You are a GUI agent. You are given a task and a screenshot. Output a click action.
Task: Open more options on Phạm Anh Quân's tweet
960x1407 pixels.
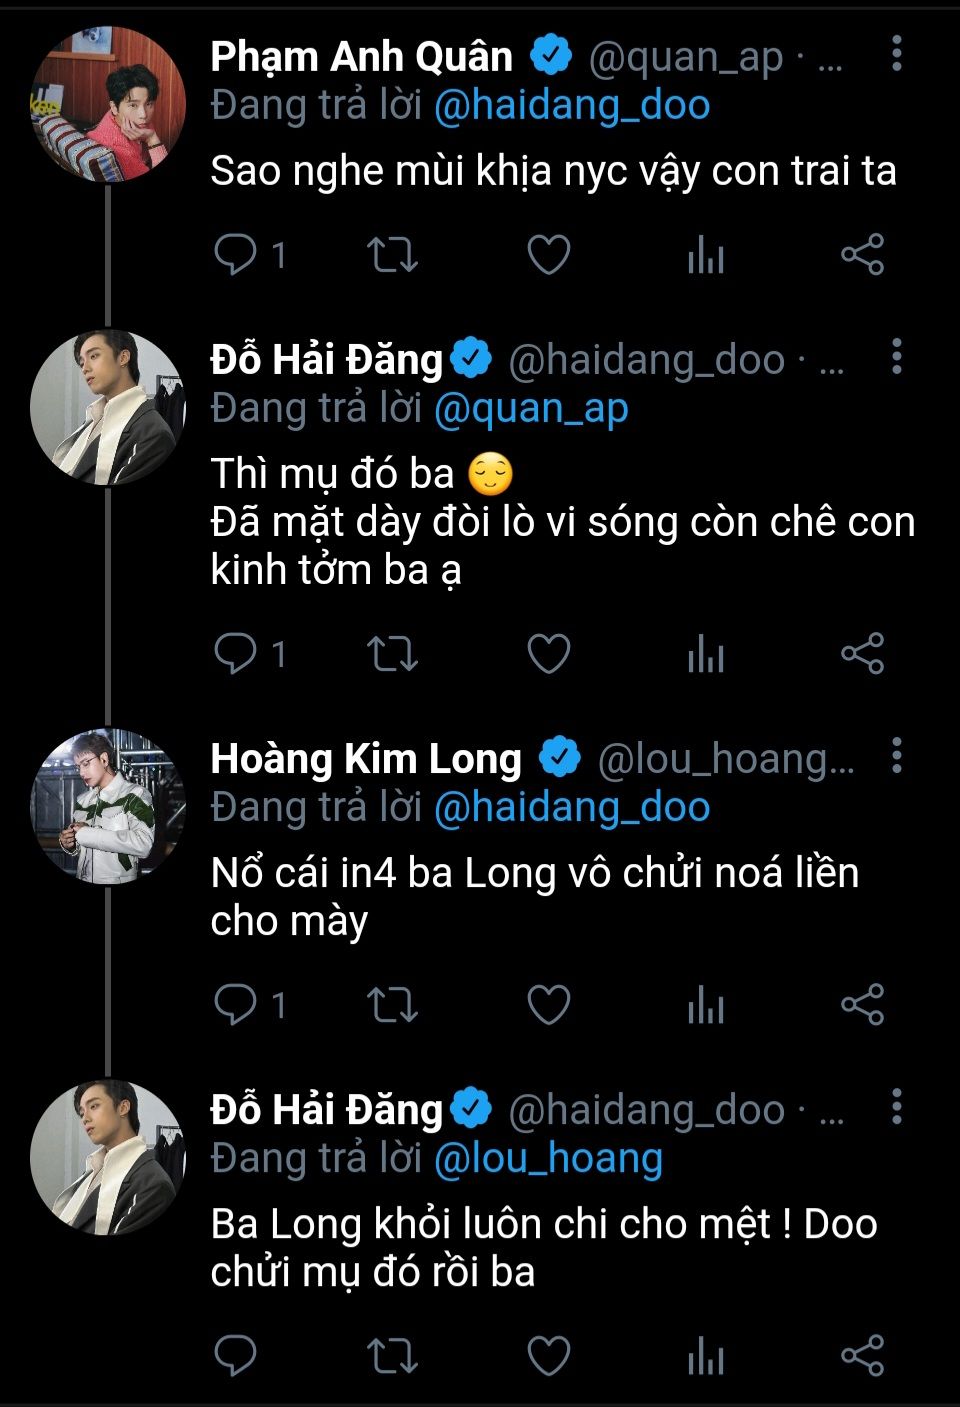point(896,54)
